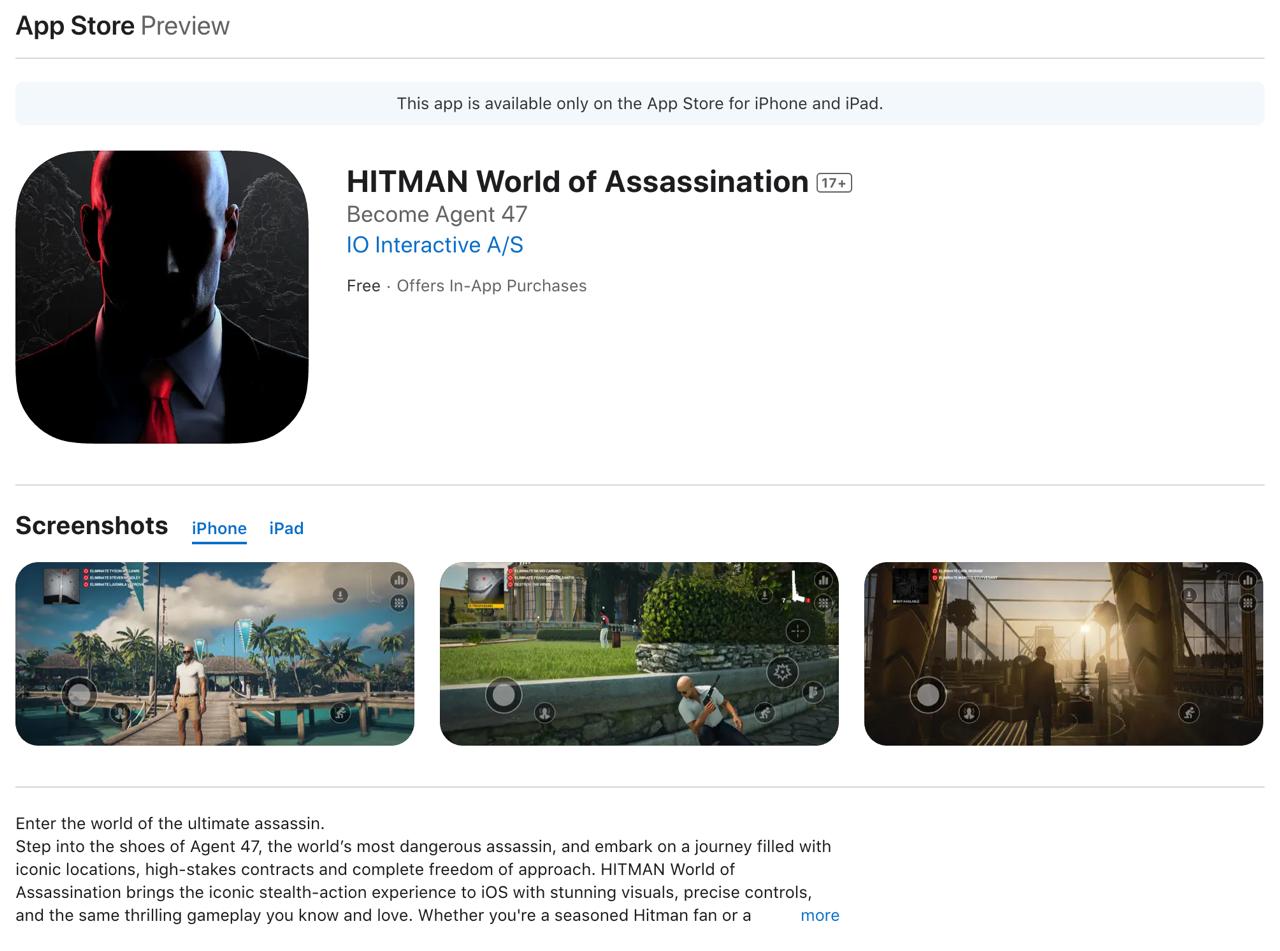Open the tropical dock screenshot thumbnail
The height and width of the screenshot is (951, 1280).
coord(215,654)
